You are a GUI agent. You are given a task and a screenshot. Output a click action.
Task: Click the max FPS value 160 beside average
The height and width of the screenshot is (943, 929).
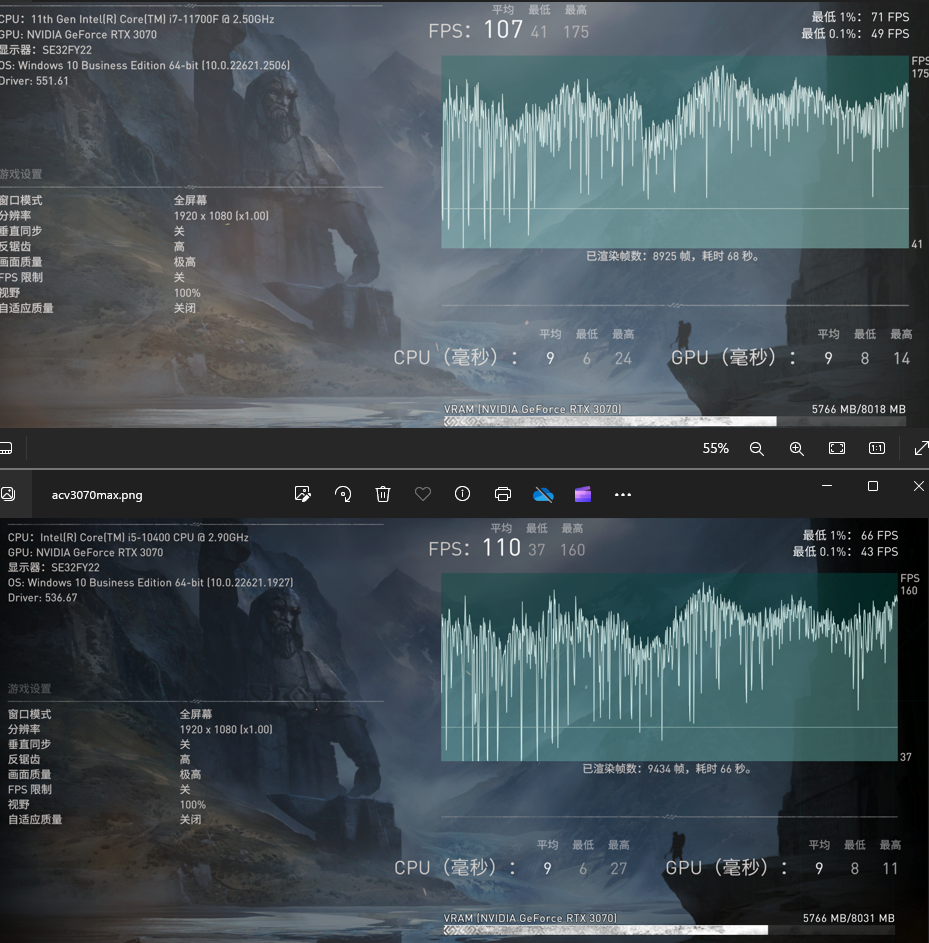point(572,550)
